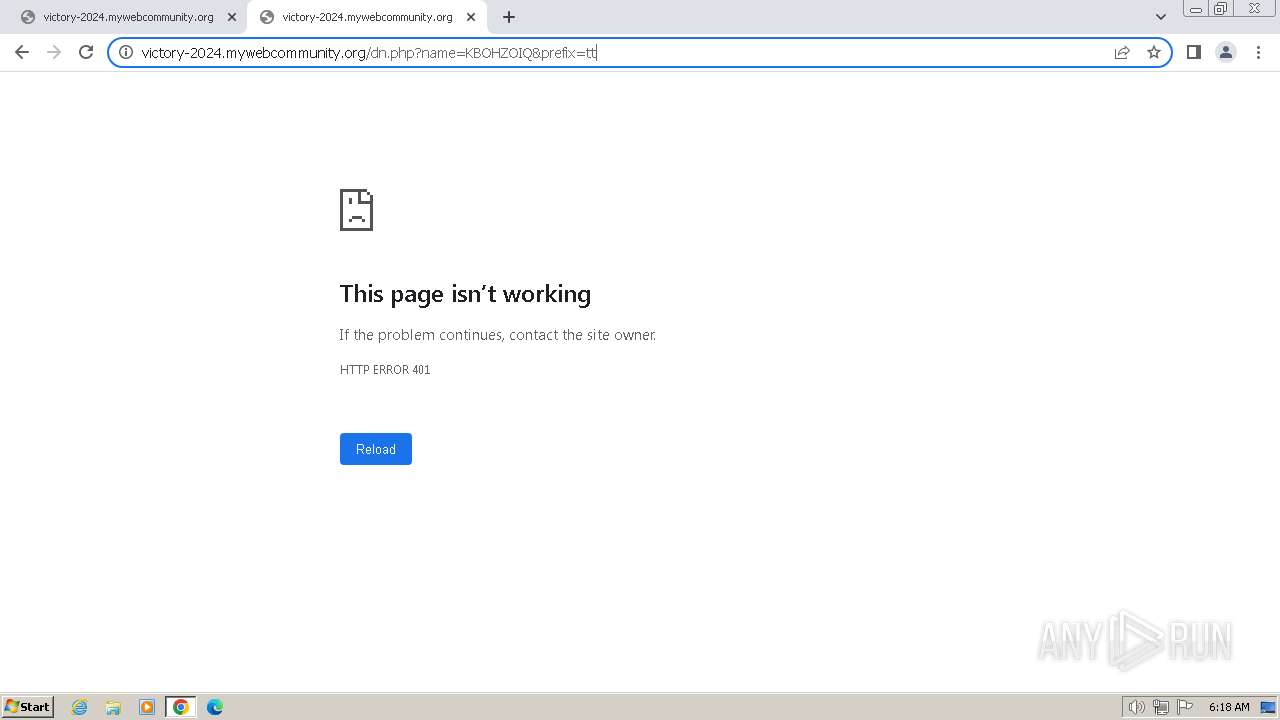Click the sad page error icon

356,210
